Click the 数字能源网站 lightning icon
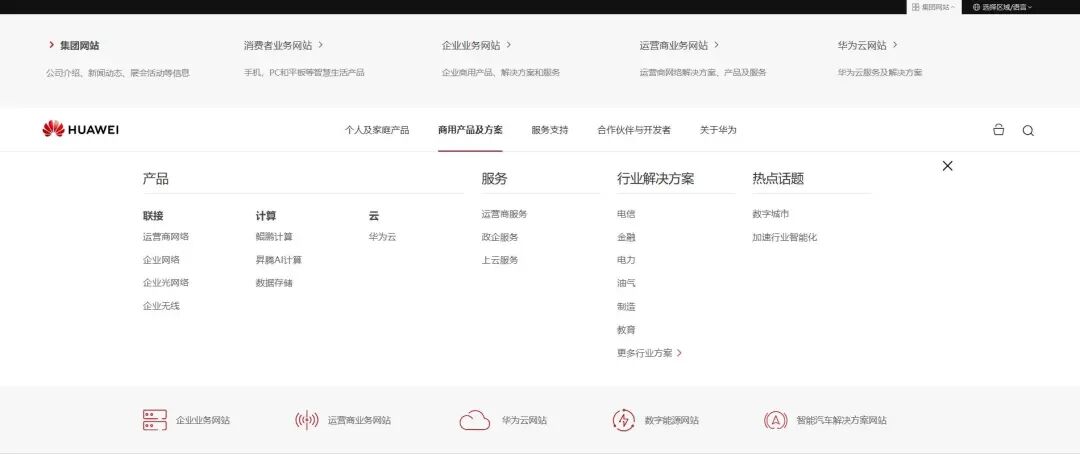The height and width of the screenshot is (454, 1080). pos(623,420)
